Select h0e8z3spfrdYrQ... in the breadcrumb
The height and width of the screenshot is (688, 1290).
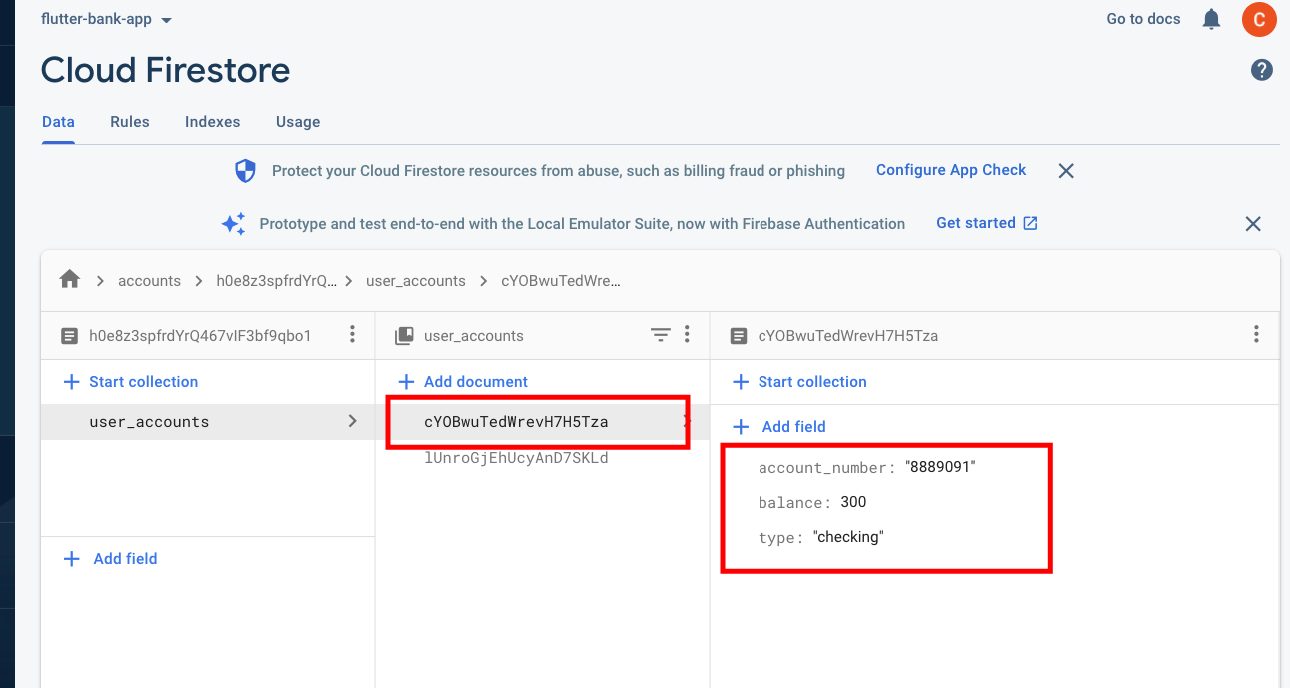[277, 281]
